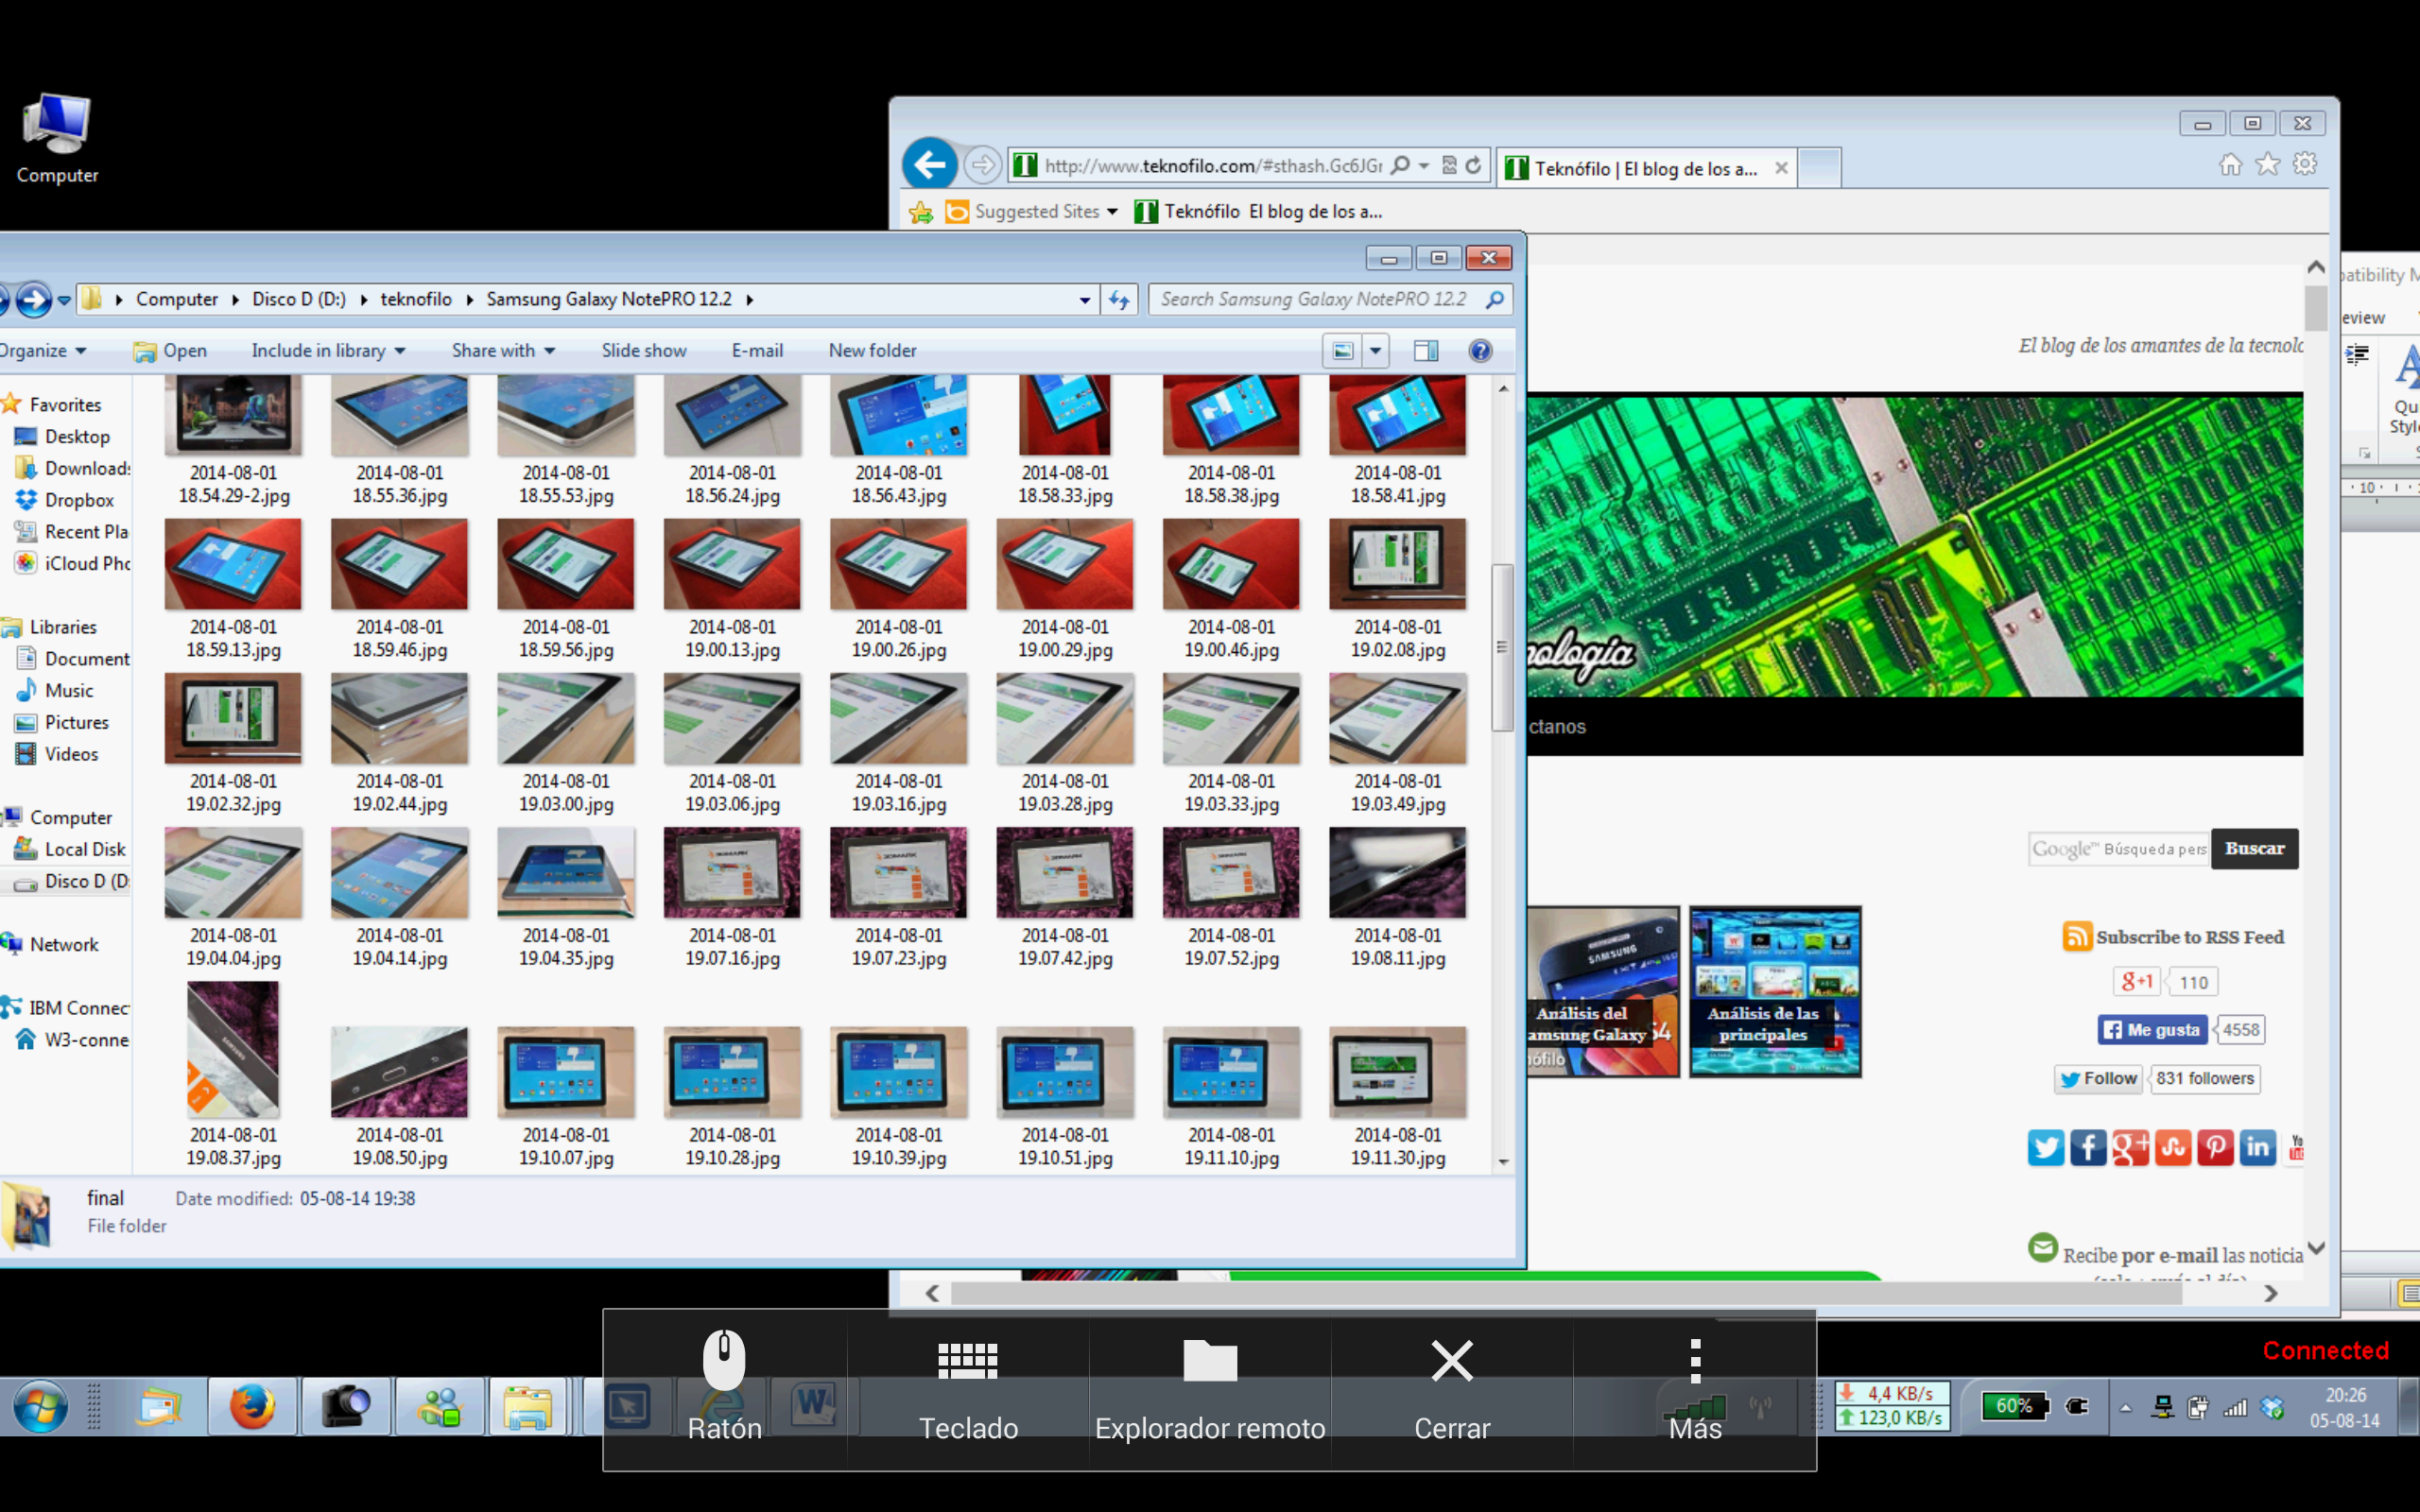The image size is (2420, 1512).
Task: Select Dropbox in the Favorites sidebar
Action: pyautogui.click(x=78, y=500)
